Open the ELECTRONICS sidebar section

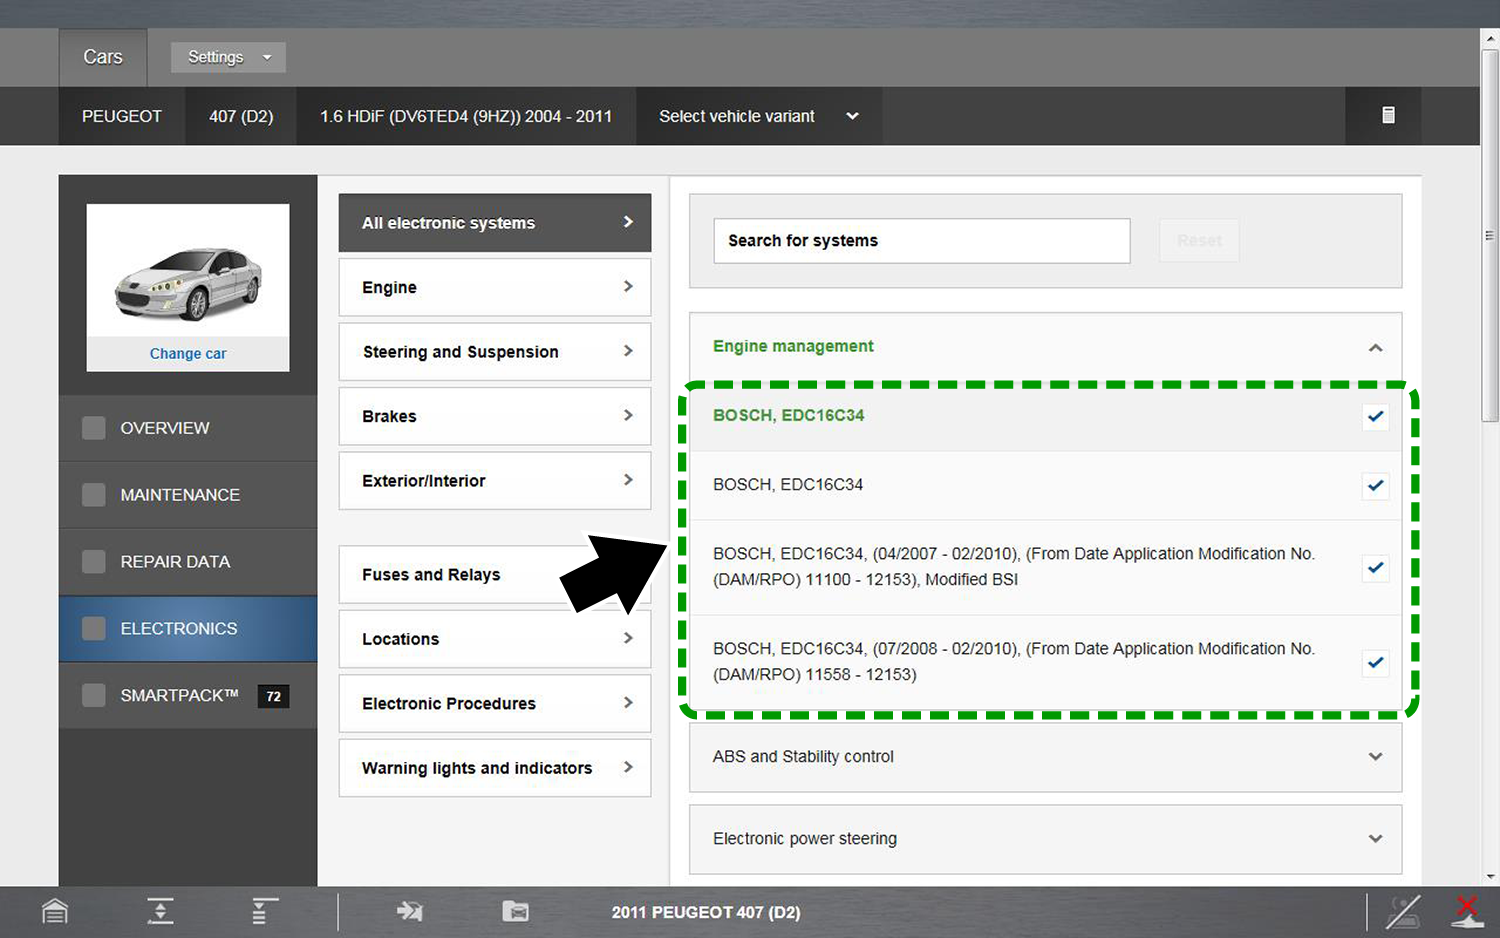click(x=179, y=629)
